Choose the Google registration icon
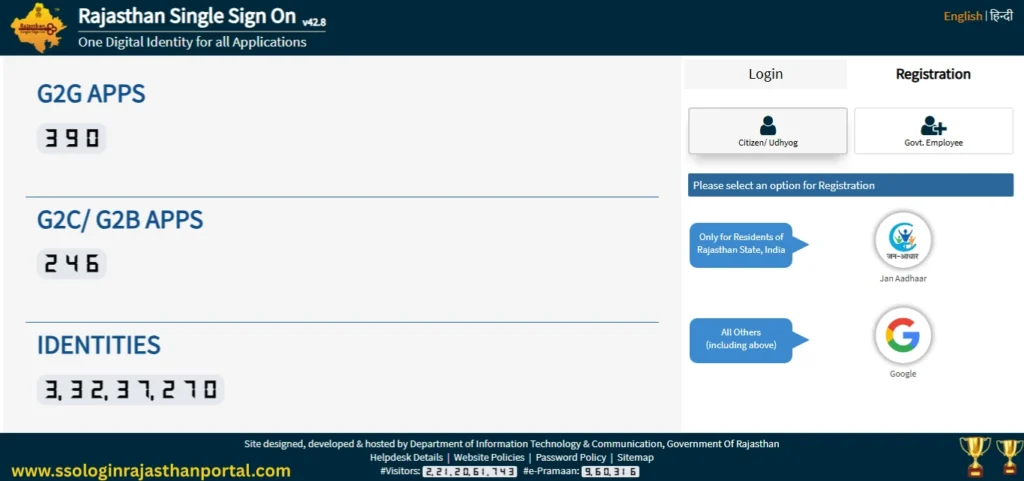Viewport: 1024px width, 481px height. point(903,335)
